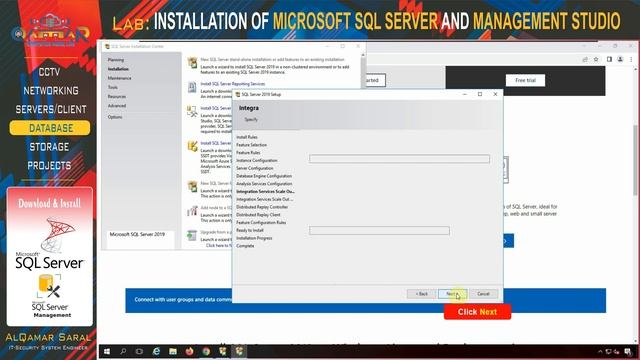
Task: Click the New SQL Server stand-alone installation icon
Action: point(192,63)
